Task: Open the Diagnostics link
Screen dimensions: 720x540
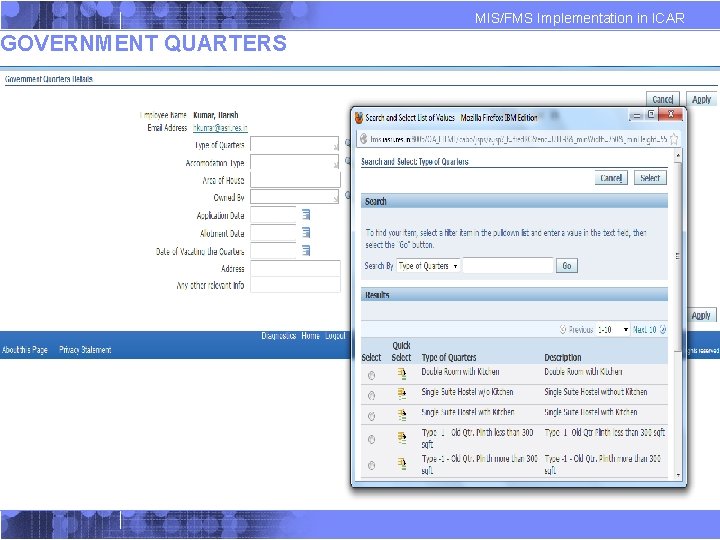Action: (279, 336)
